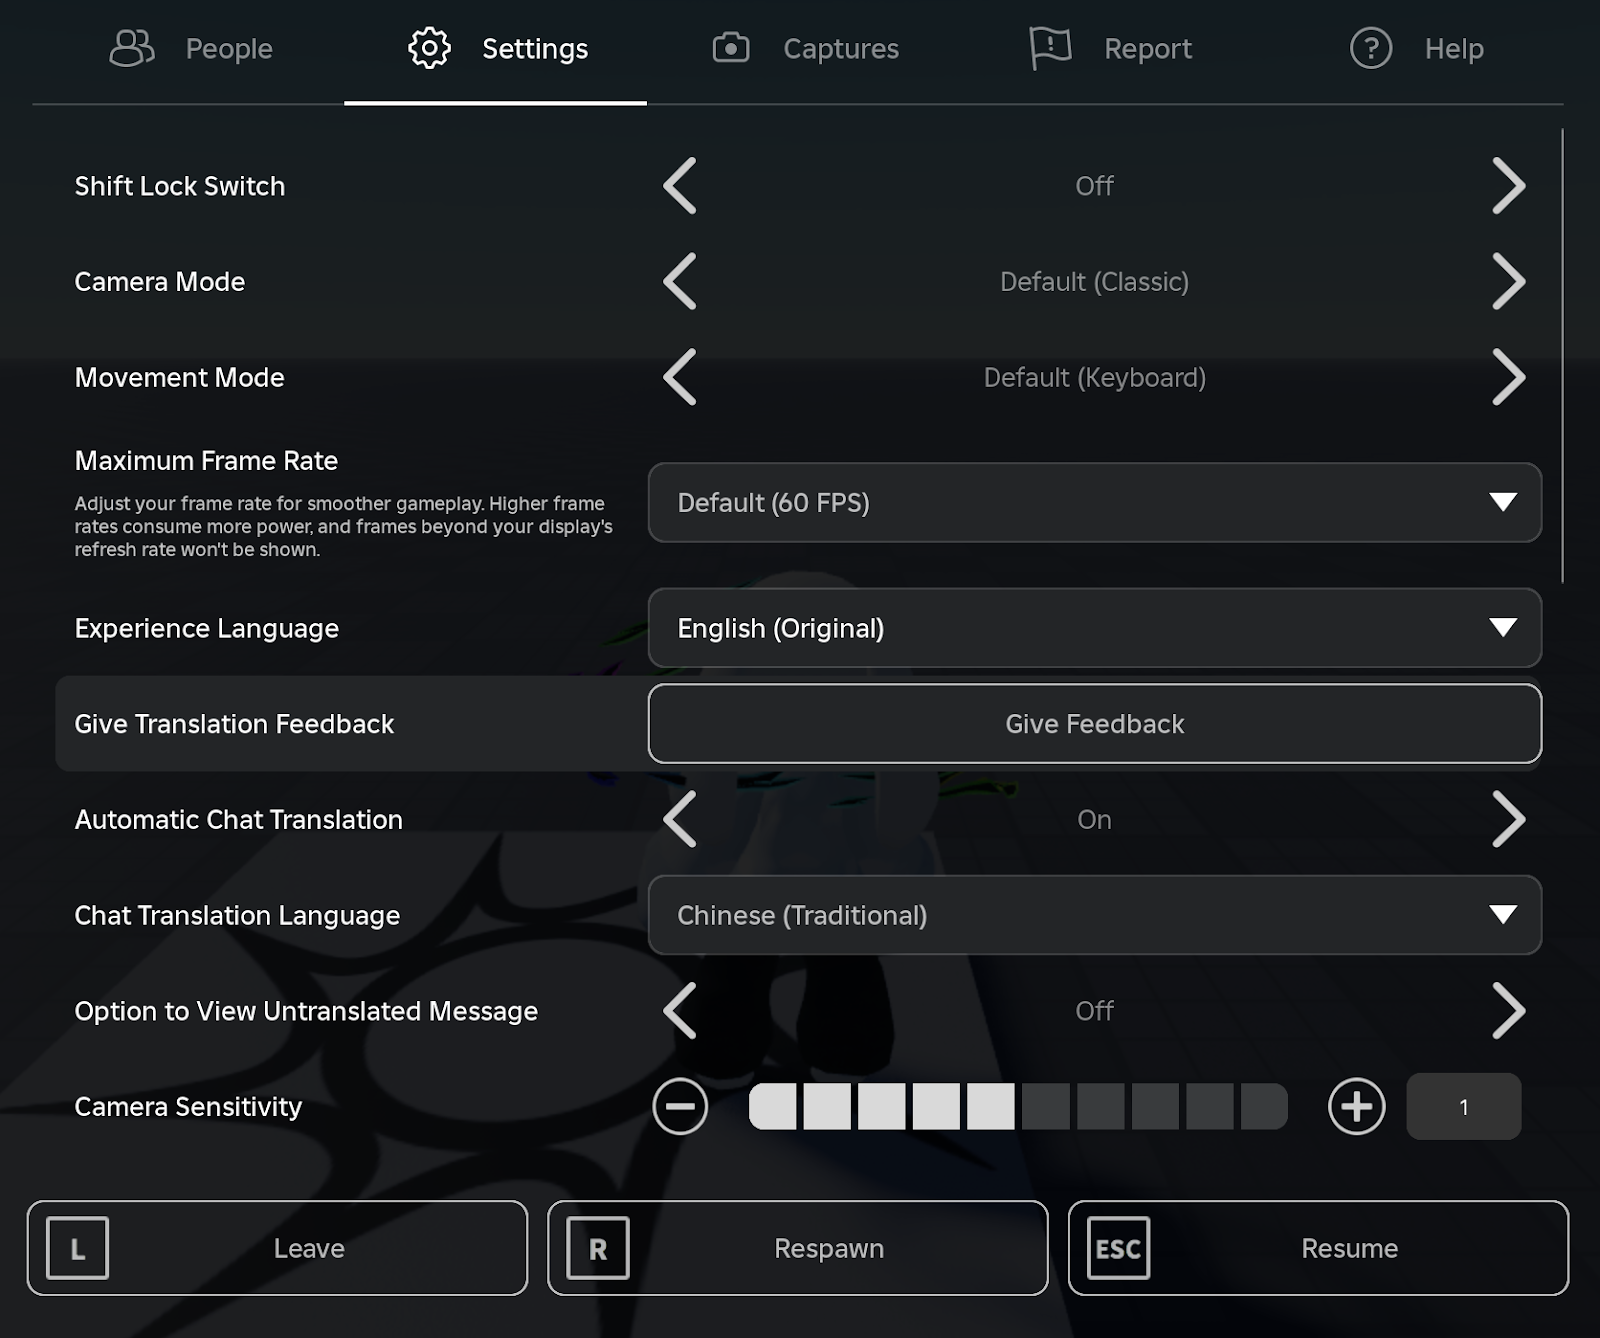1600x1338 pixels.
Task: Open the Experience Language dropdown
Action: pyautogui.click(x=1094, y=628)
